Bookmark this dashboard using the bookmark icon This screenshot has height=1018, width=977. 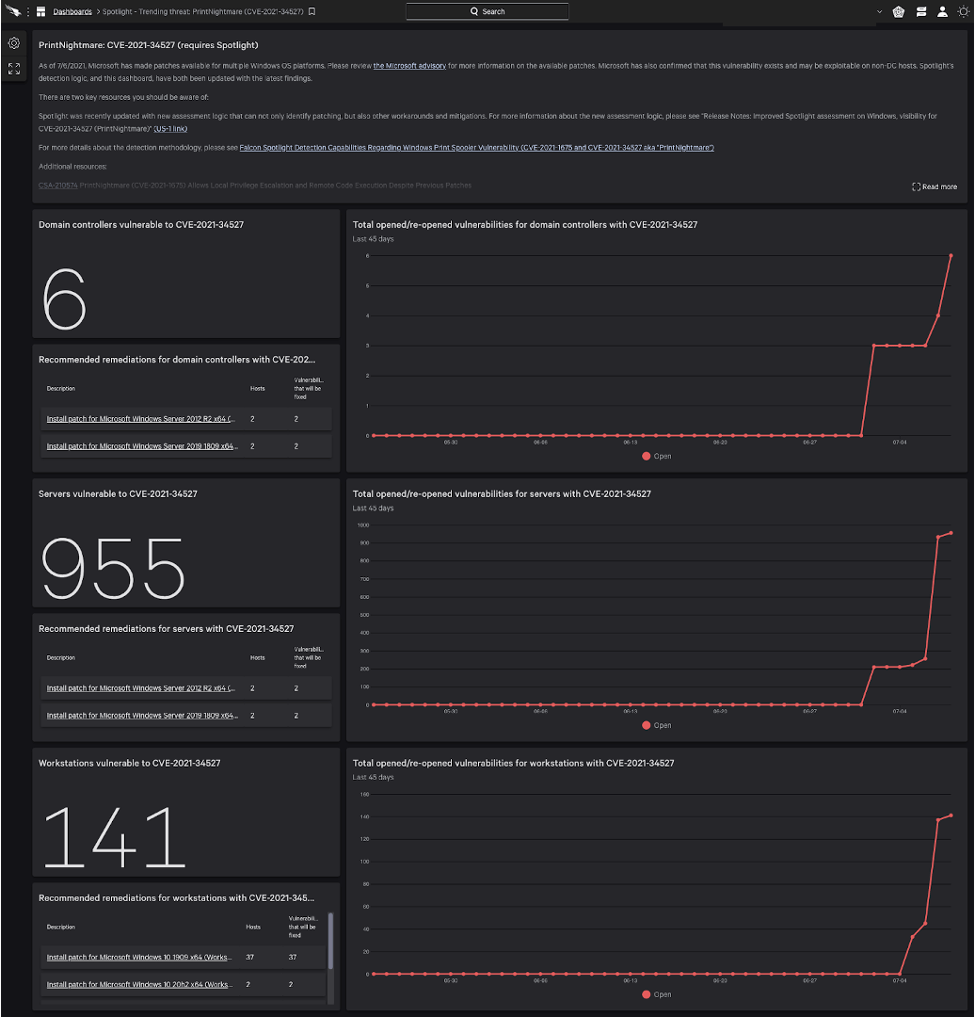(x=311, y=12)
